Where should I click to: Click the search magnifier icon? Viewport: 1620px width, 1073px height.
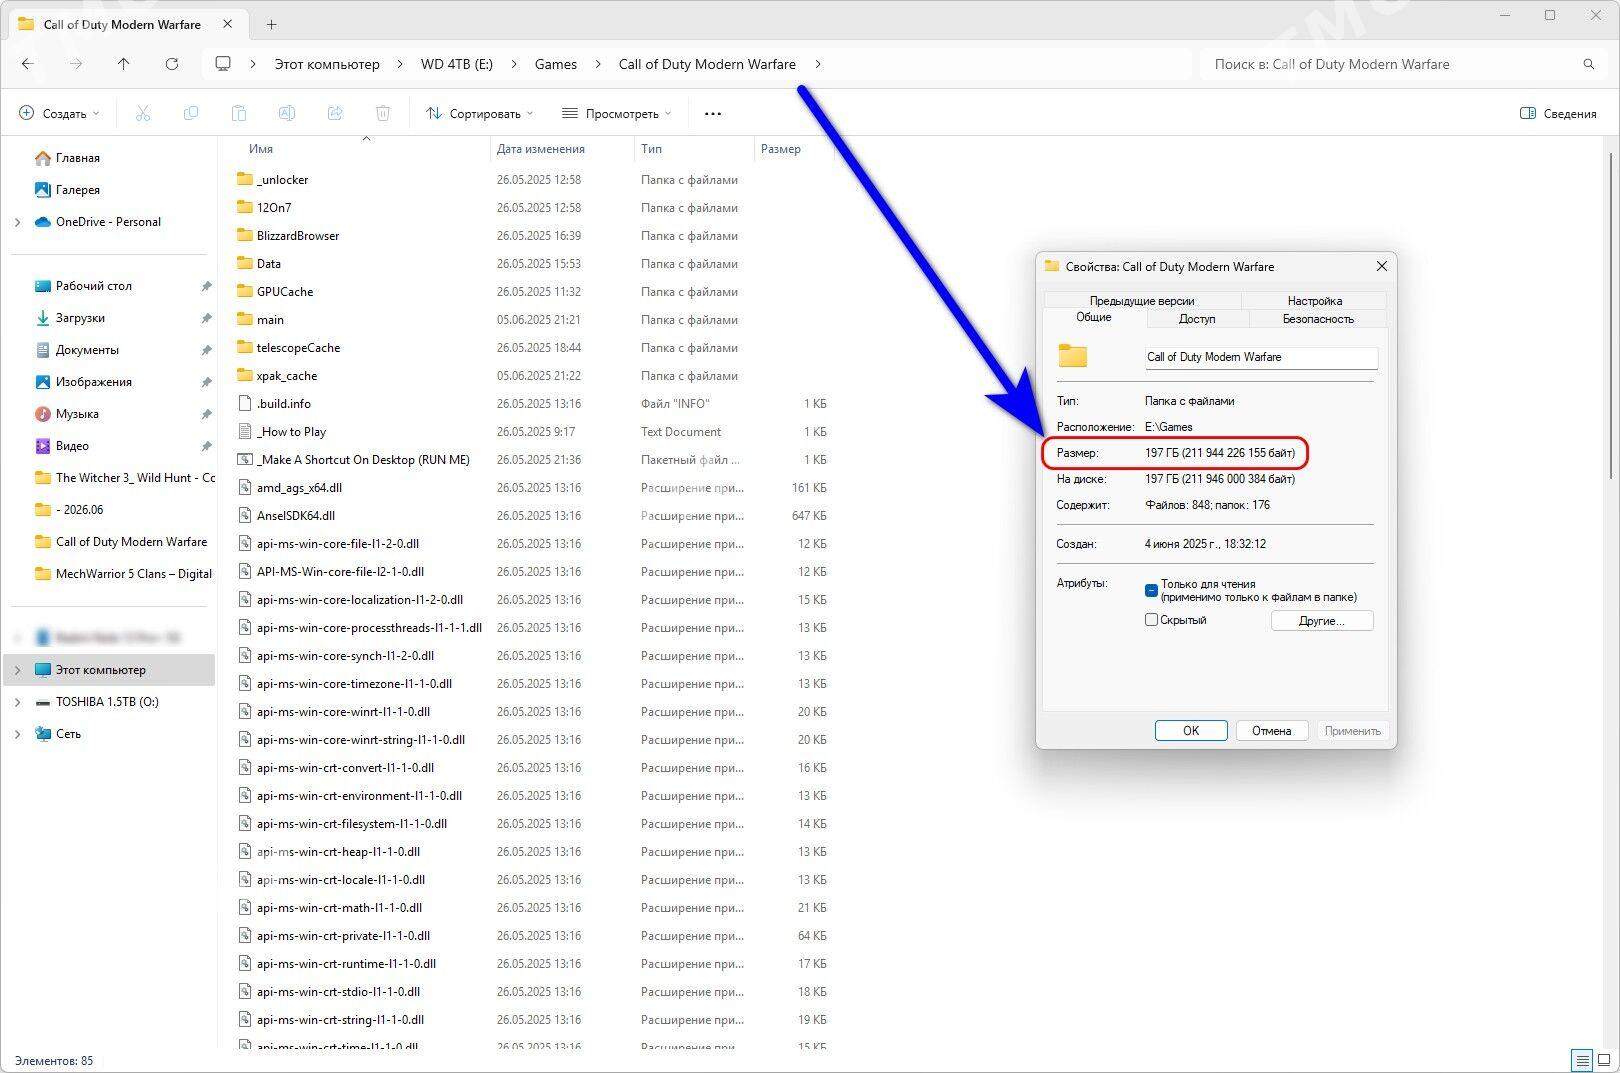[x=1589, y=64]
